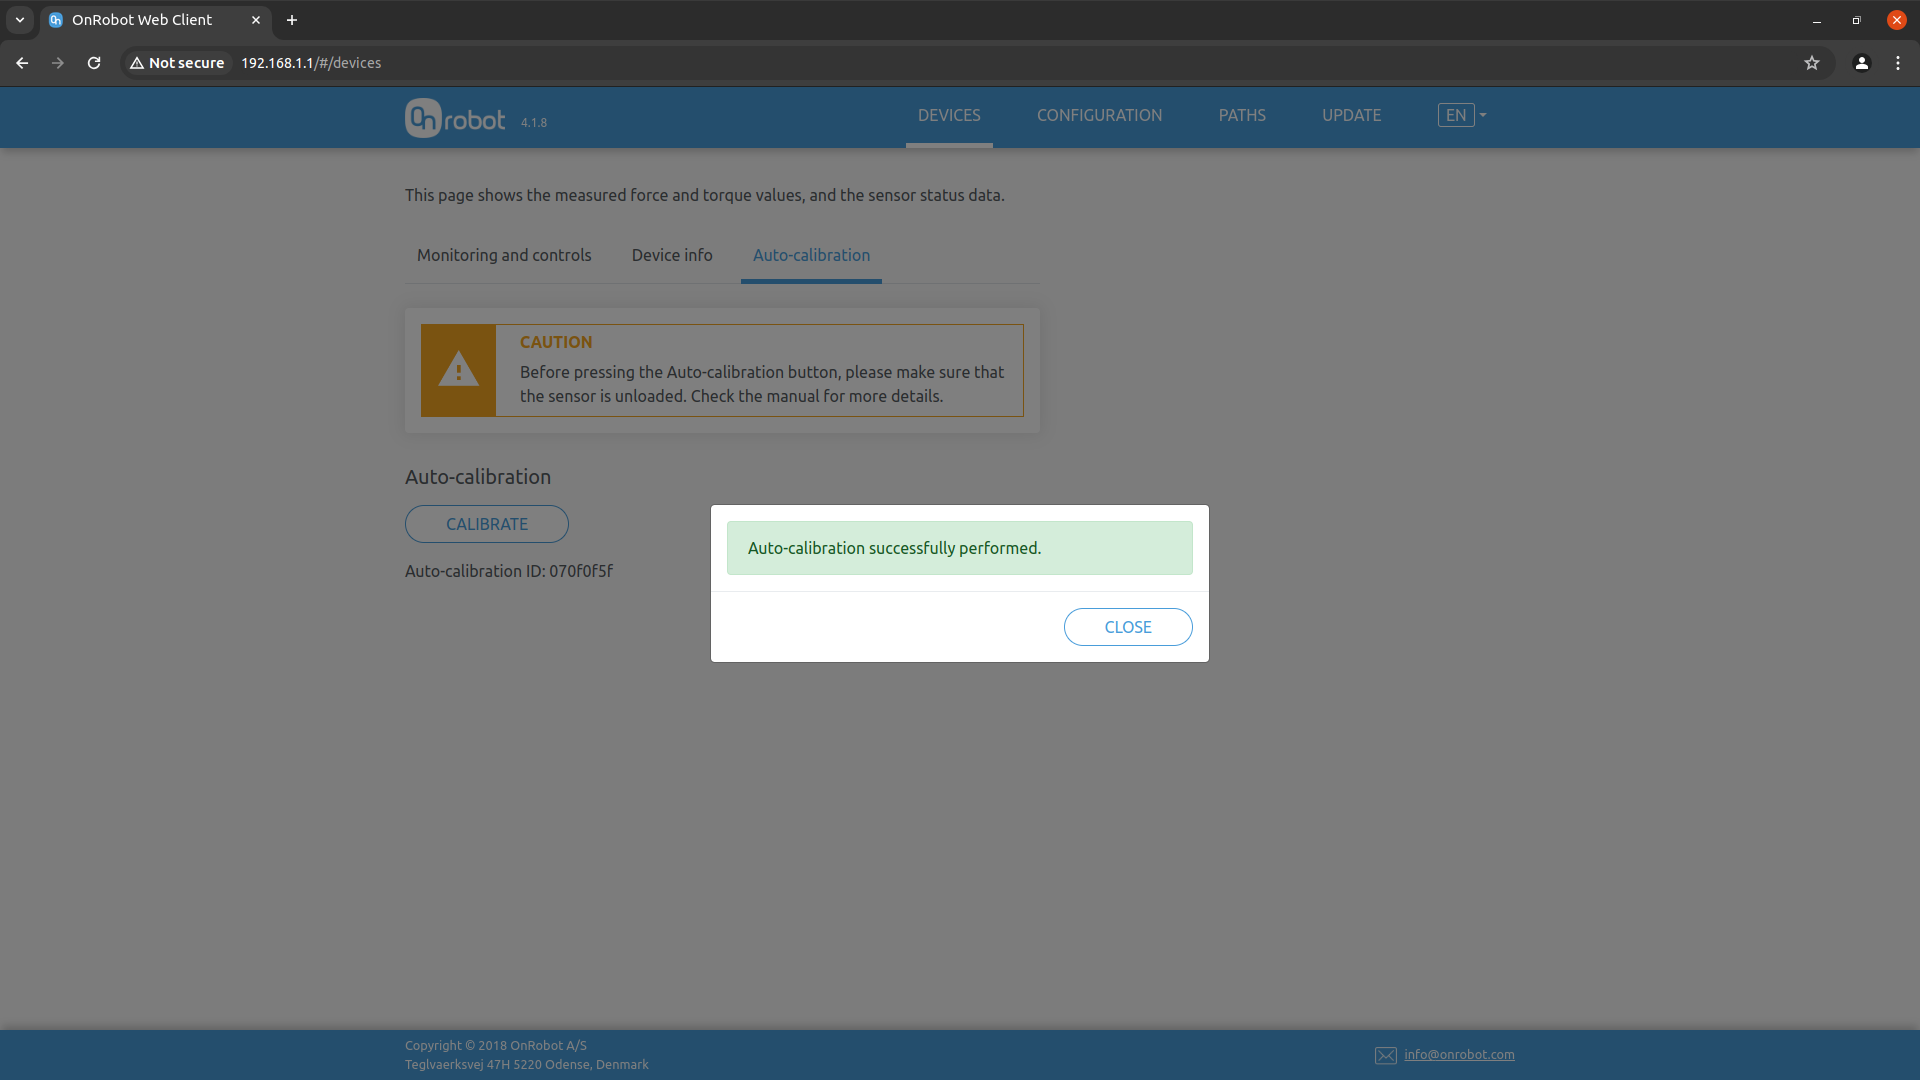
Task: Switch to Monitoring and controls tab
Action: (x=504, y=255)
